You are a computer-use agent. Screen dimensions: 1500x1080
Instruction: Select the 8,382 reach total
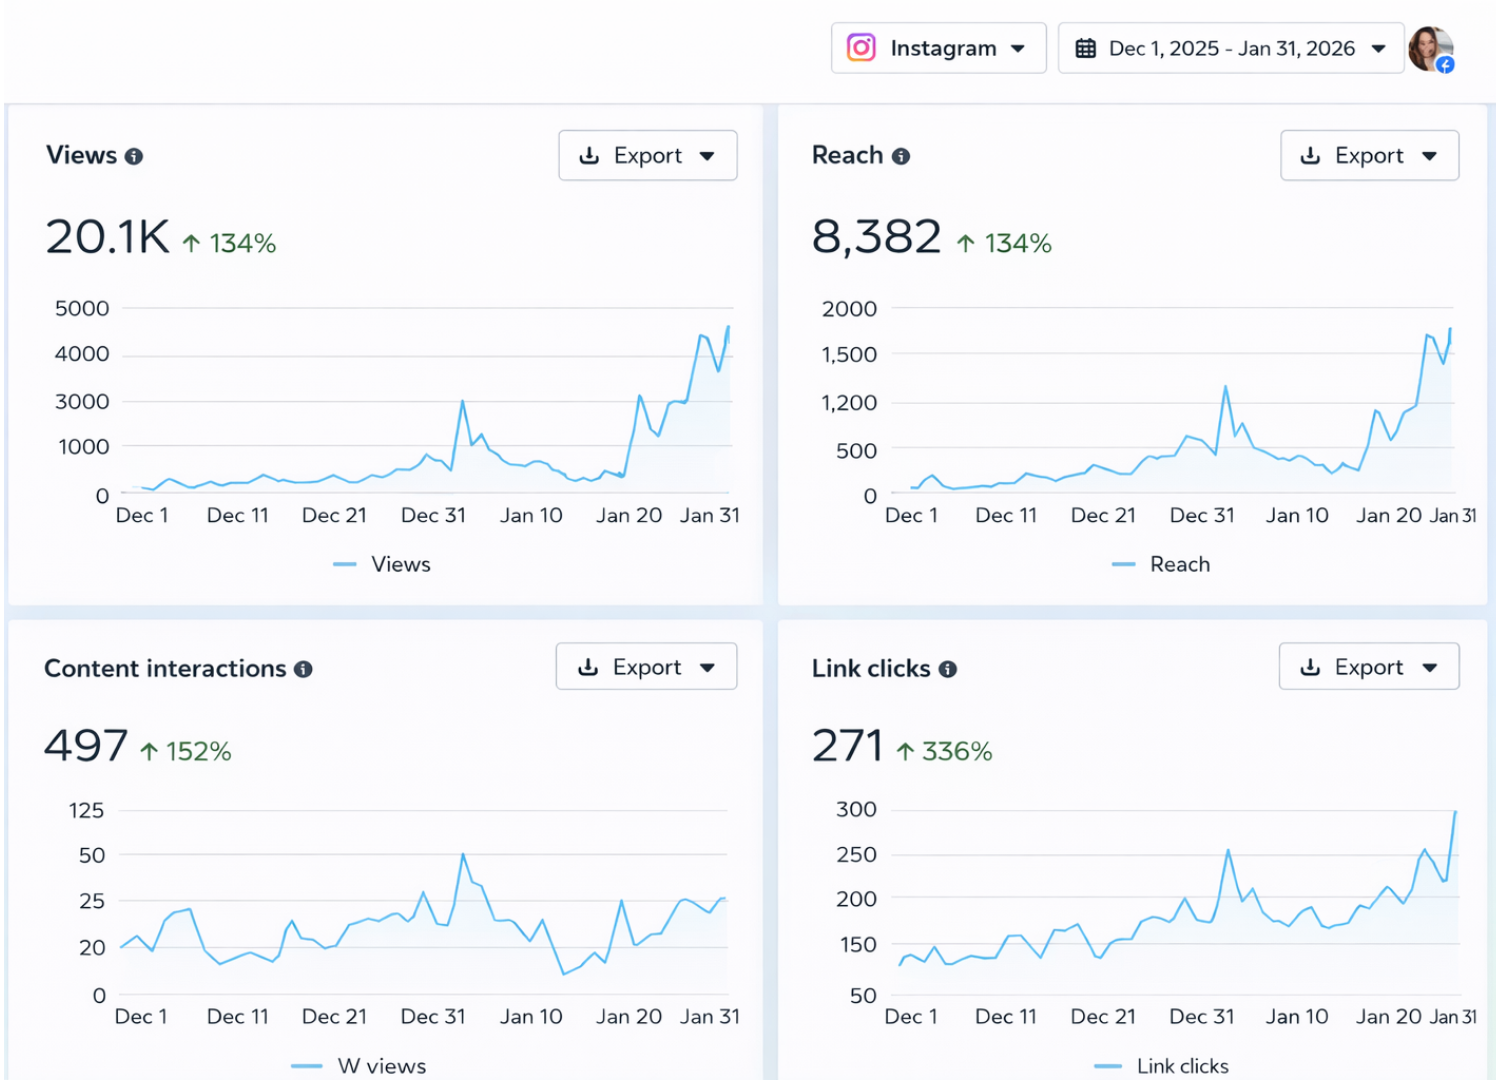pos(876,238)
